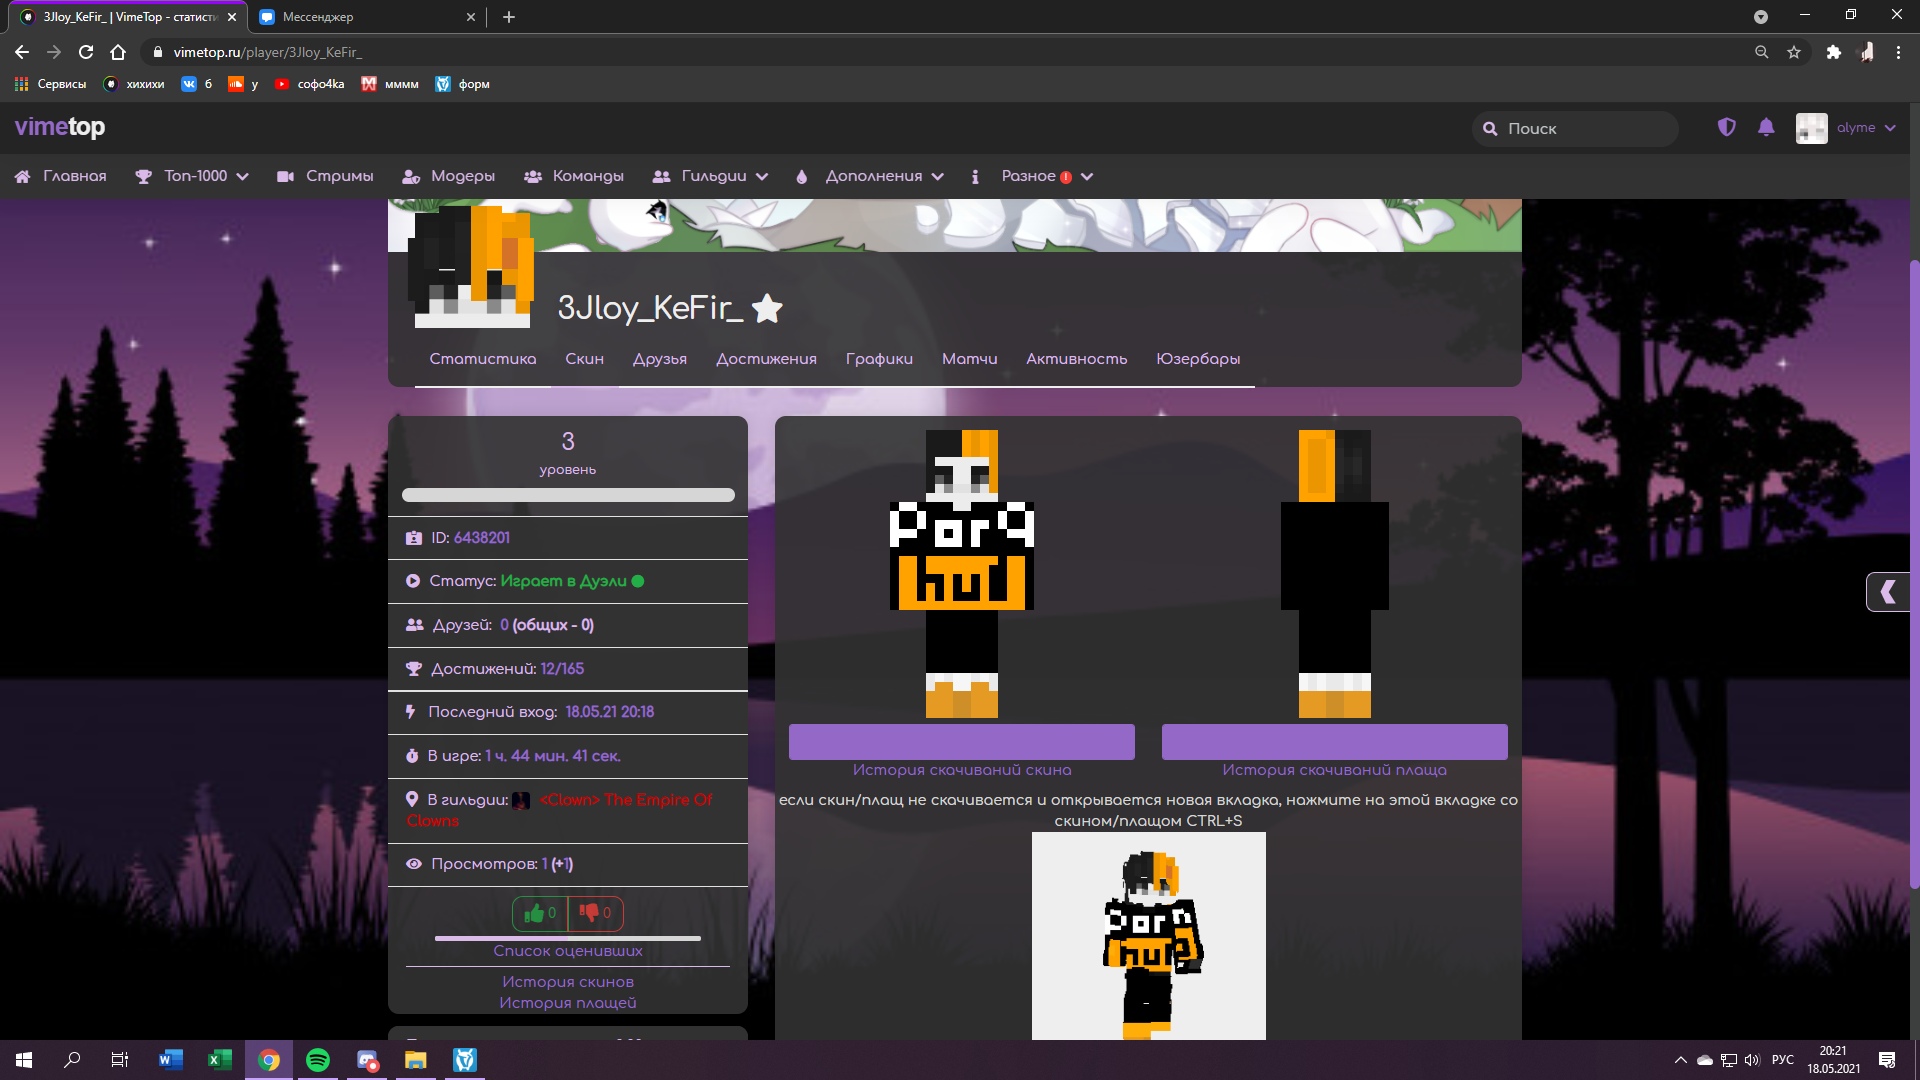Open софо4ka YouTube bookmark
1920x1080 pixels.
(x=309, y=84)
